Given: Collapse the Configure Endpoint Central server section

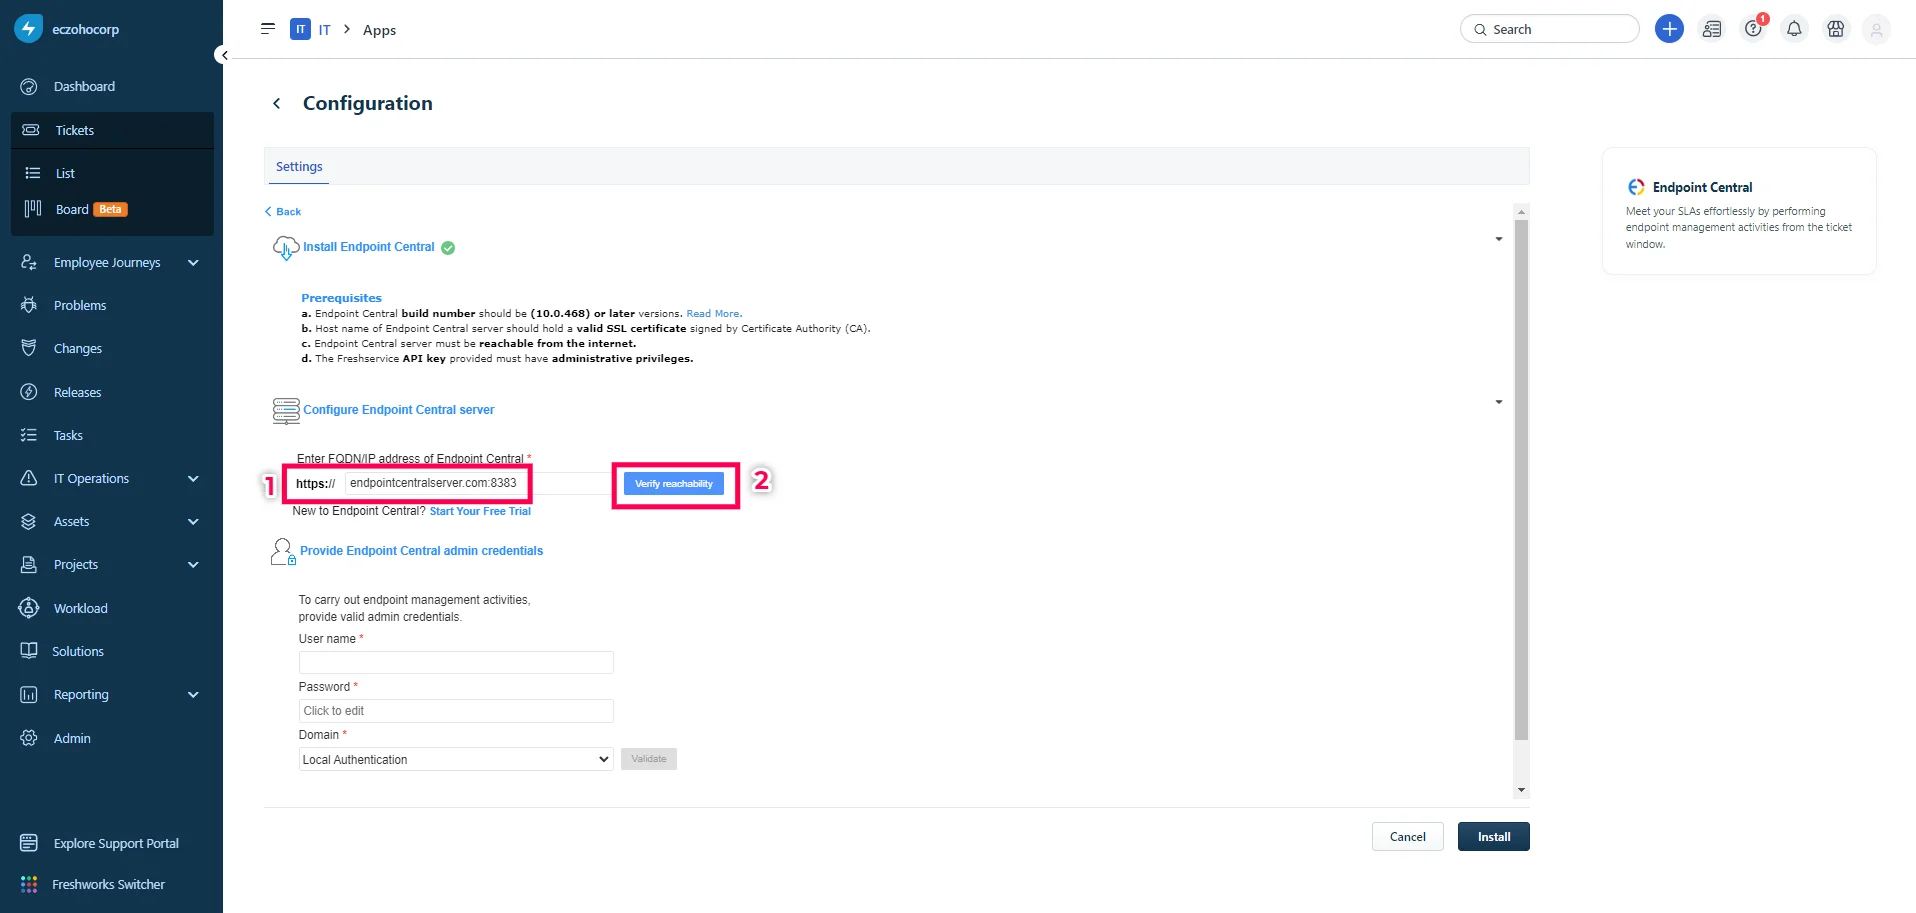Looking at the screenshot, I should 1498,402.
